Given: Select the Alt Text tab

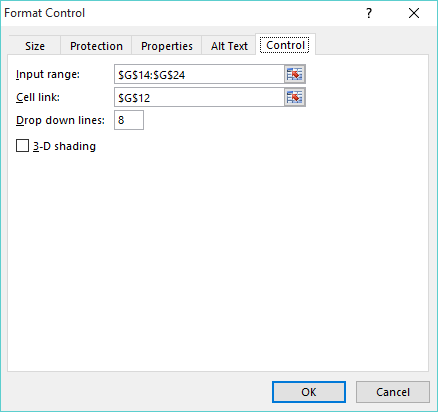Looking at the screenshot, I should pyautogui.click(x=229, y=46).
